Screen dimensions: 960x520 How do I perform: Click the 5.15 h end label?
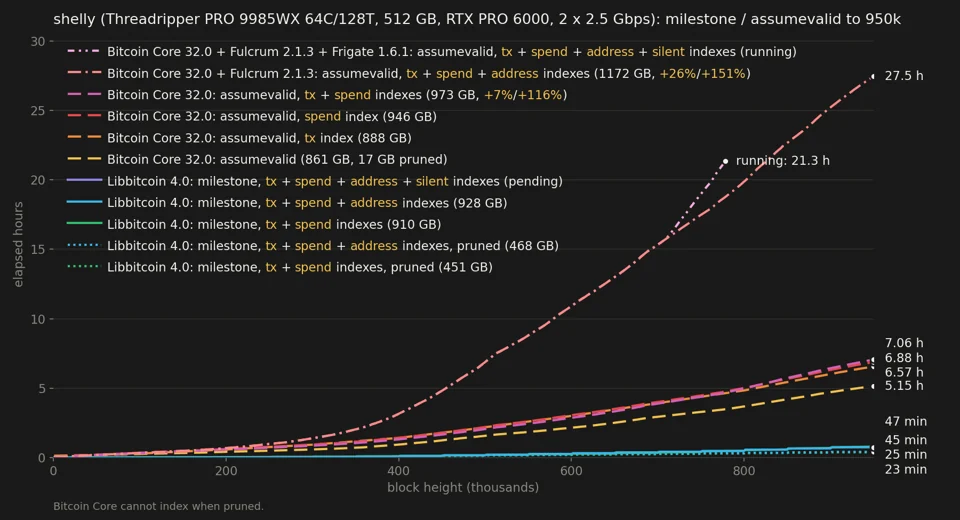[904, 386]
